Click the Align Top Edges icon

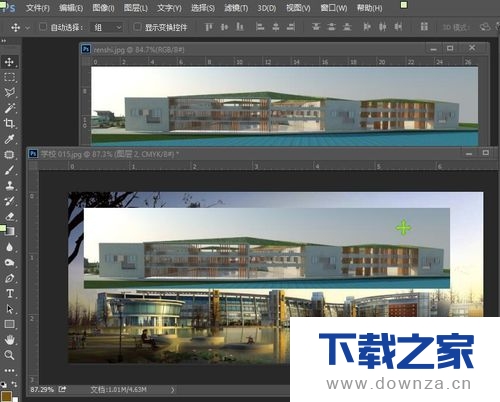[x=209, y=27]
